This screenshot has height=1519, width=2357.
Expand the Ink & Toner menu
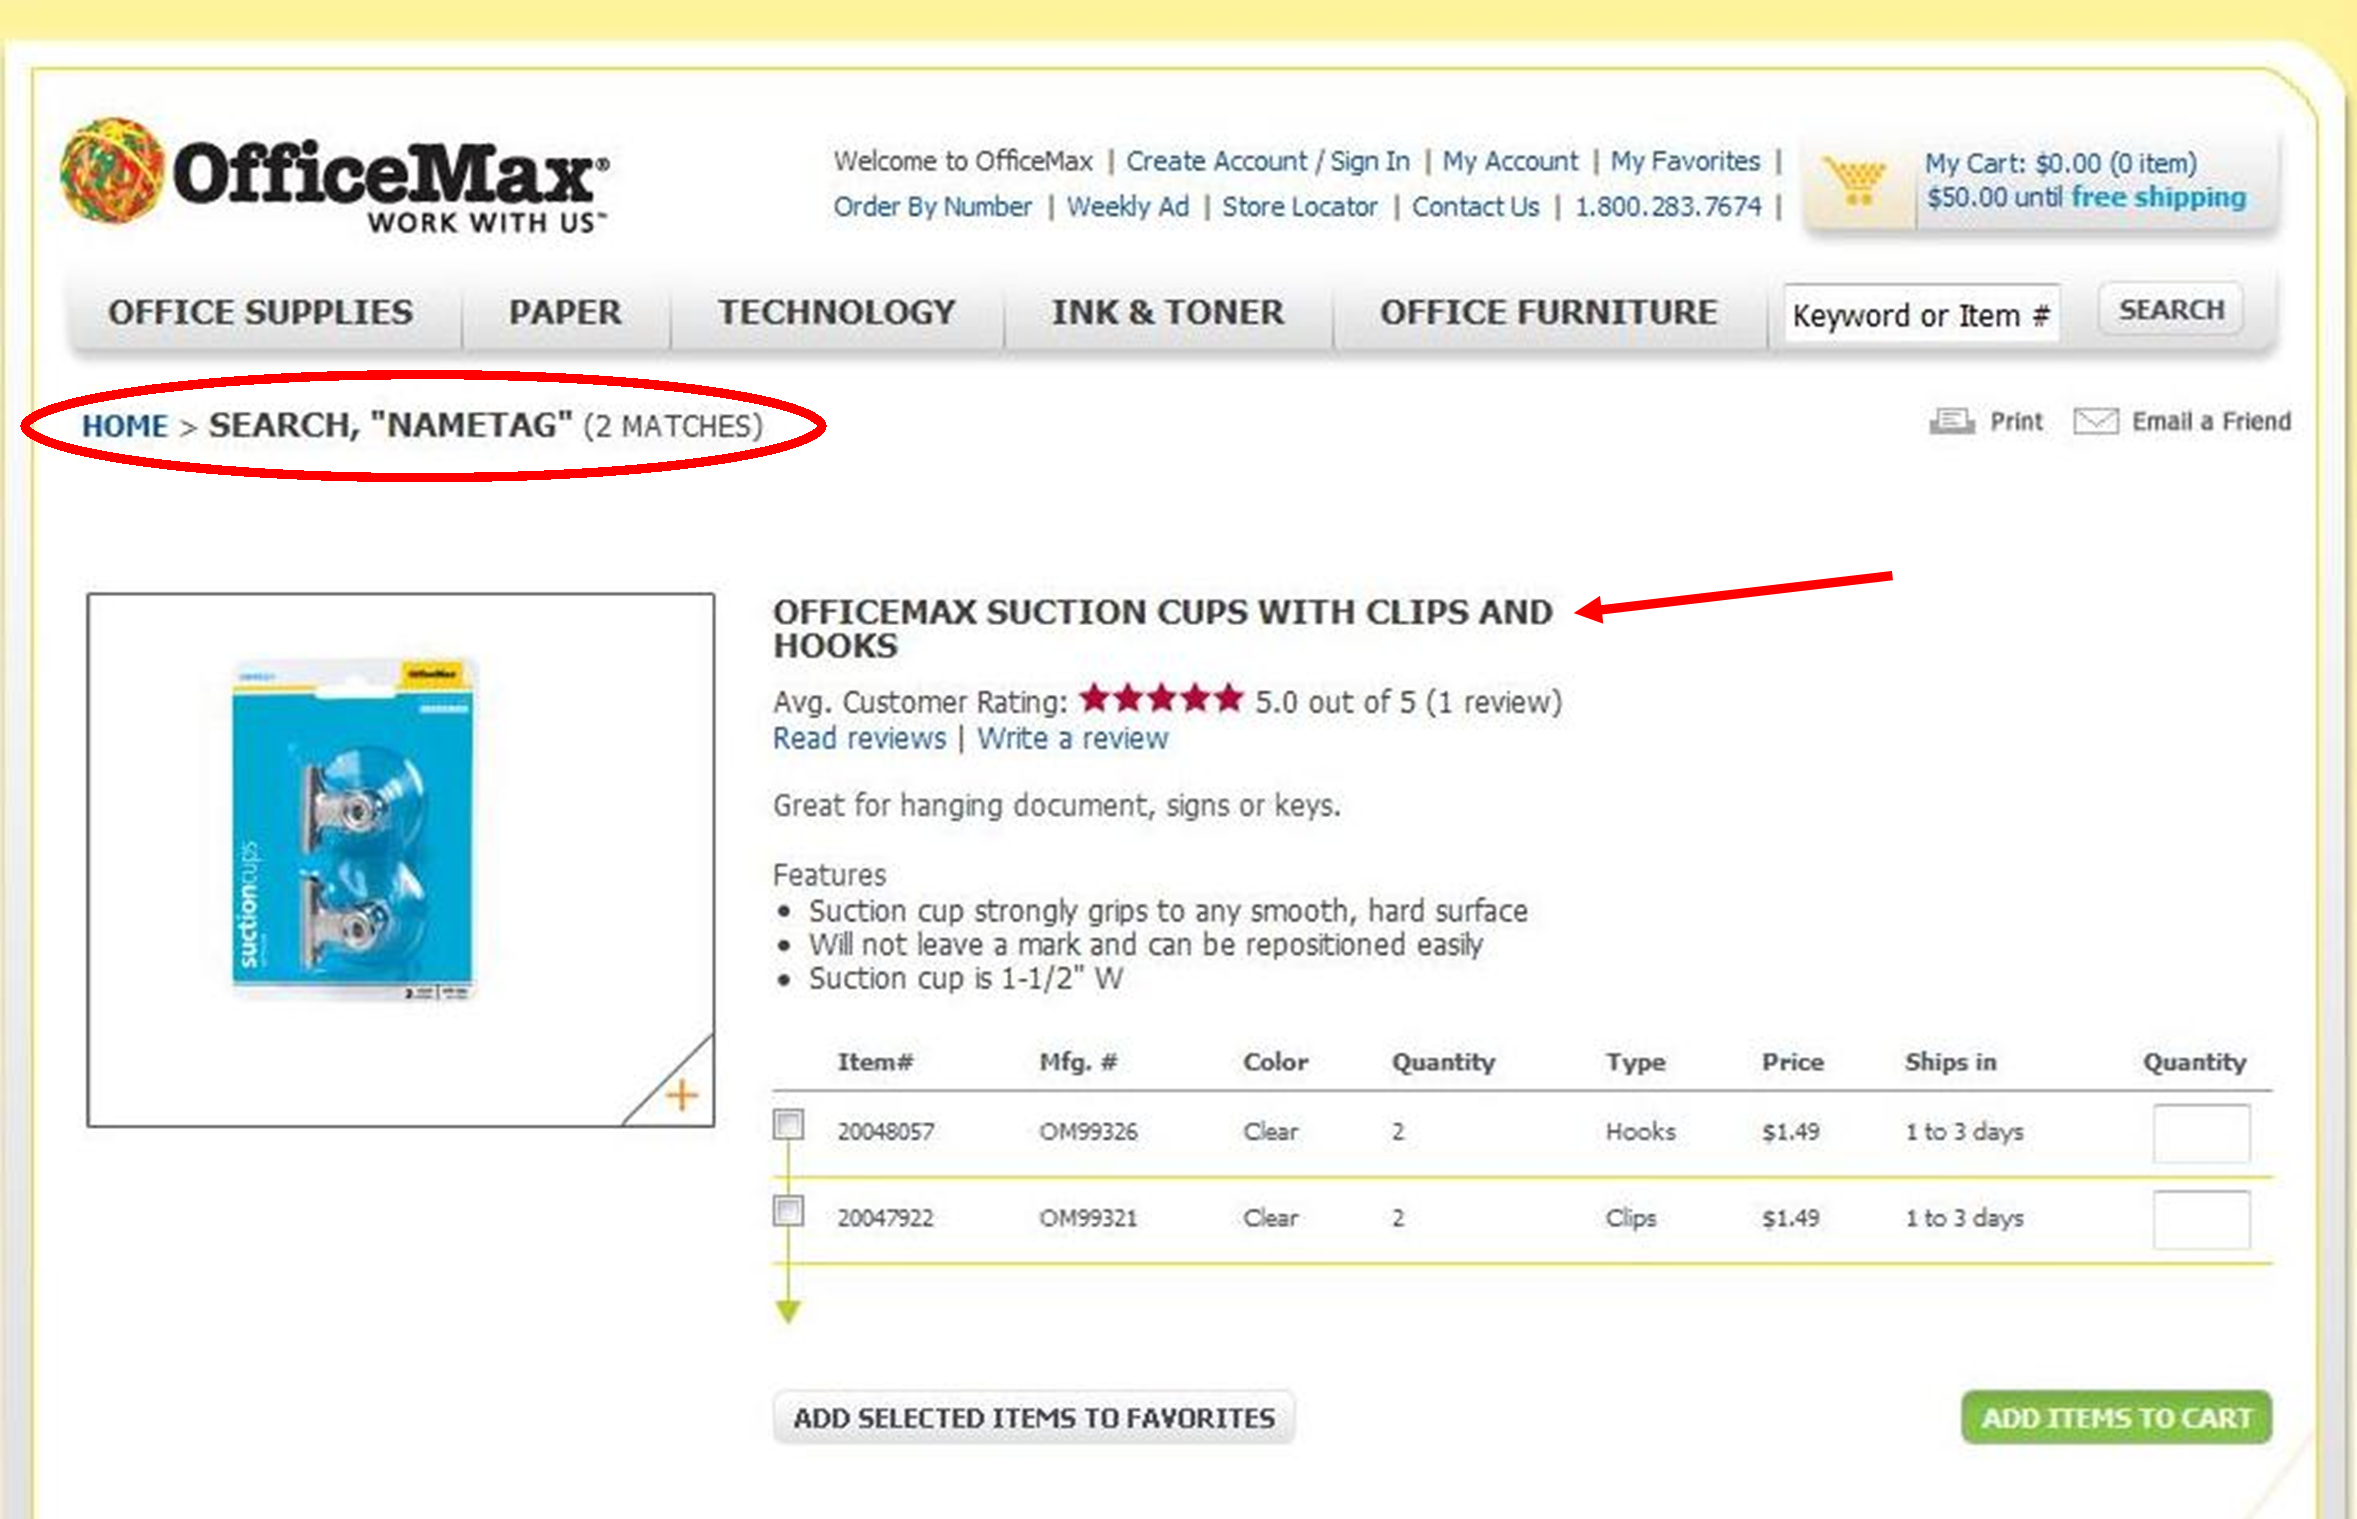tap(1167, 312)
